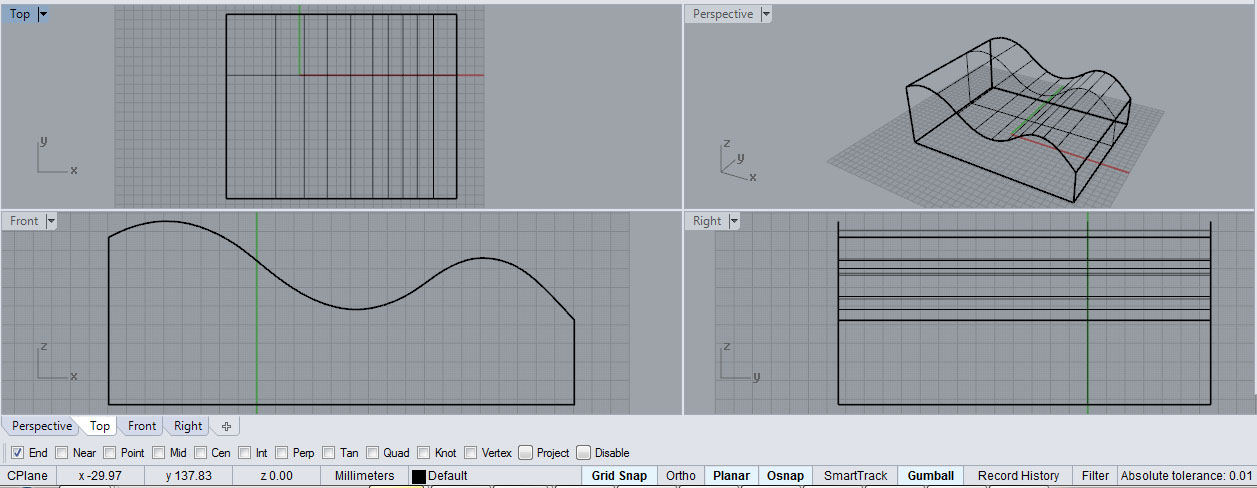
Task: Switch to the Top viewport tab
Action: [100, 426]
